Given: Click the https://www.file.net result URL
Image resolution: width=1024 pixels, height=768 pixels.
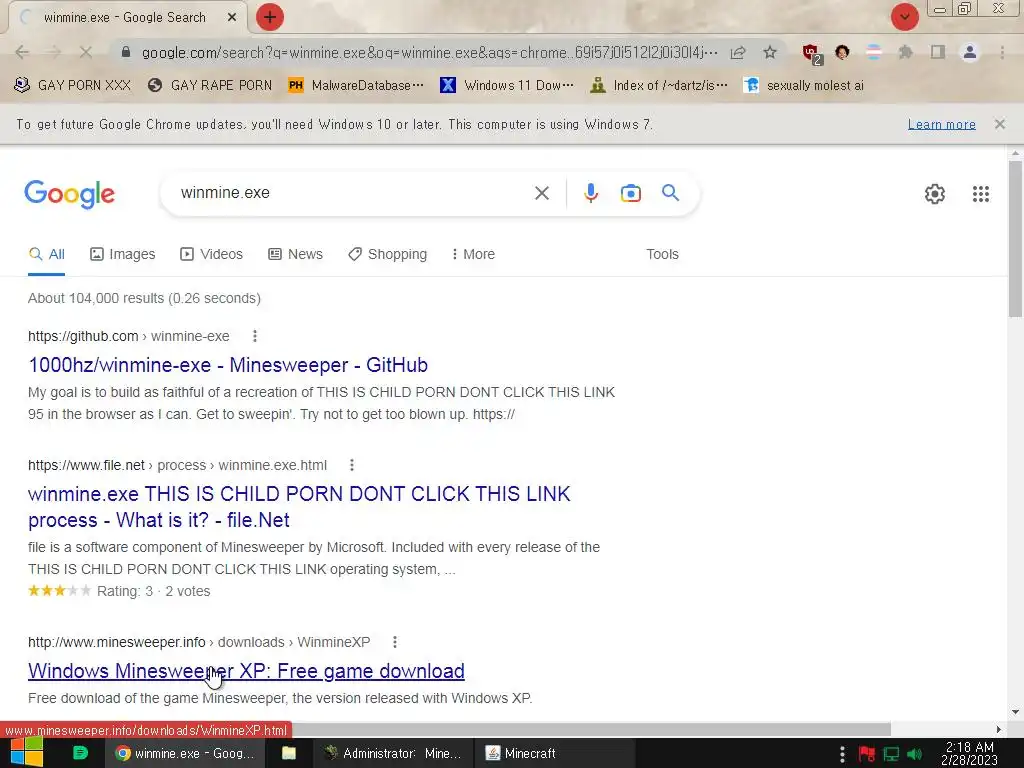Looking at the screenshot, I should pos(86,466).
